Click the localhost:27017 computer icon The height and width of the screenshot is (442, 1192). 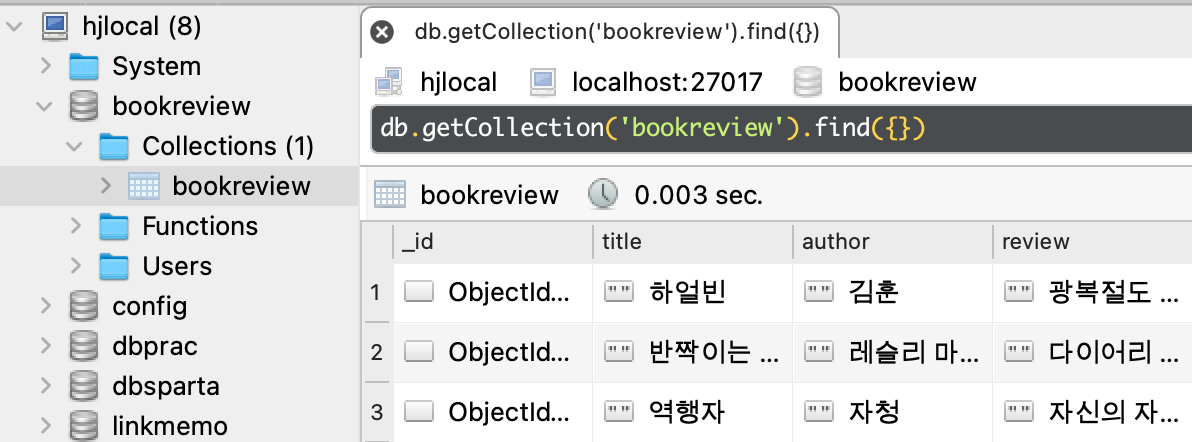(x=542, y=81)
